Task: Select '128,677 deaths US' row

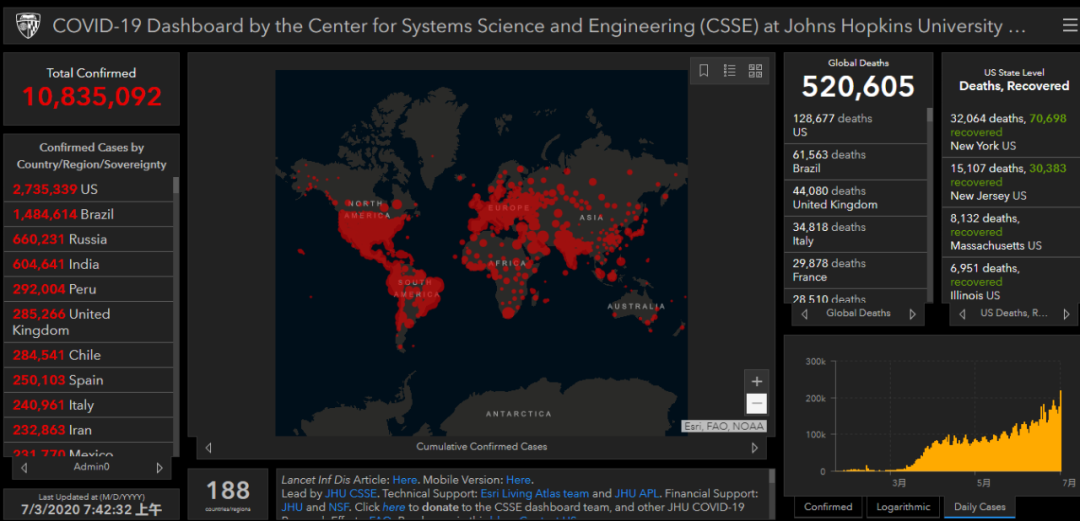Action: [855, 125]
